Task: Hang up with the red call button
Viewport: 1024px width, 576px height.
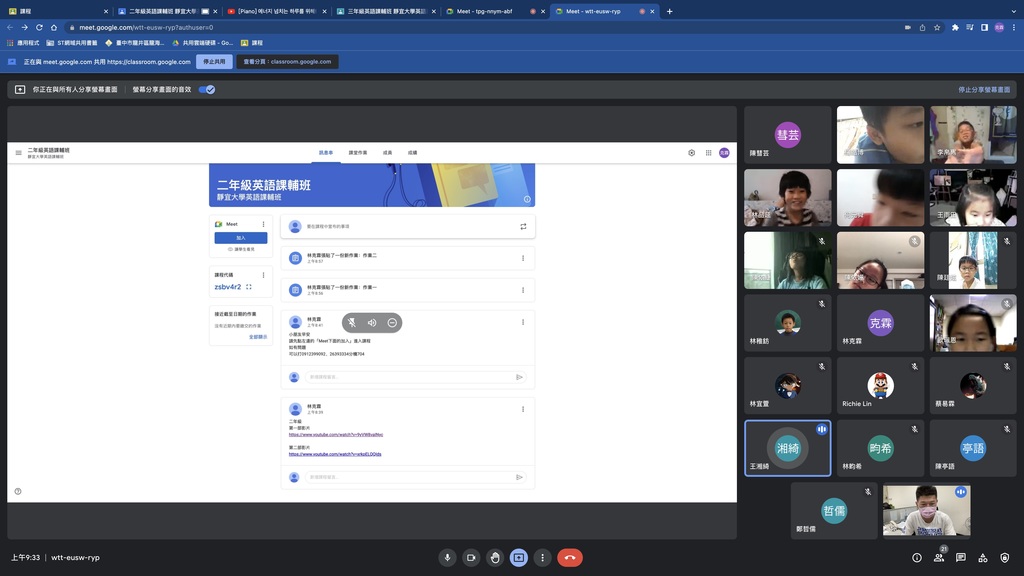Action: point(569,558)
